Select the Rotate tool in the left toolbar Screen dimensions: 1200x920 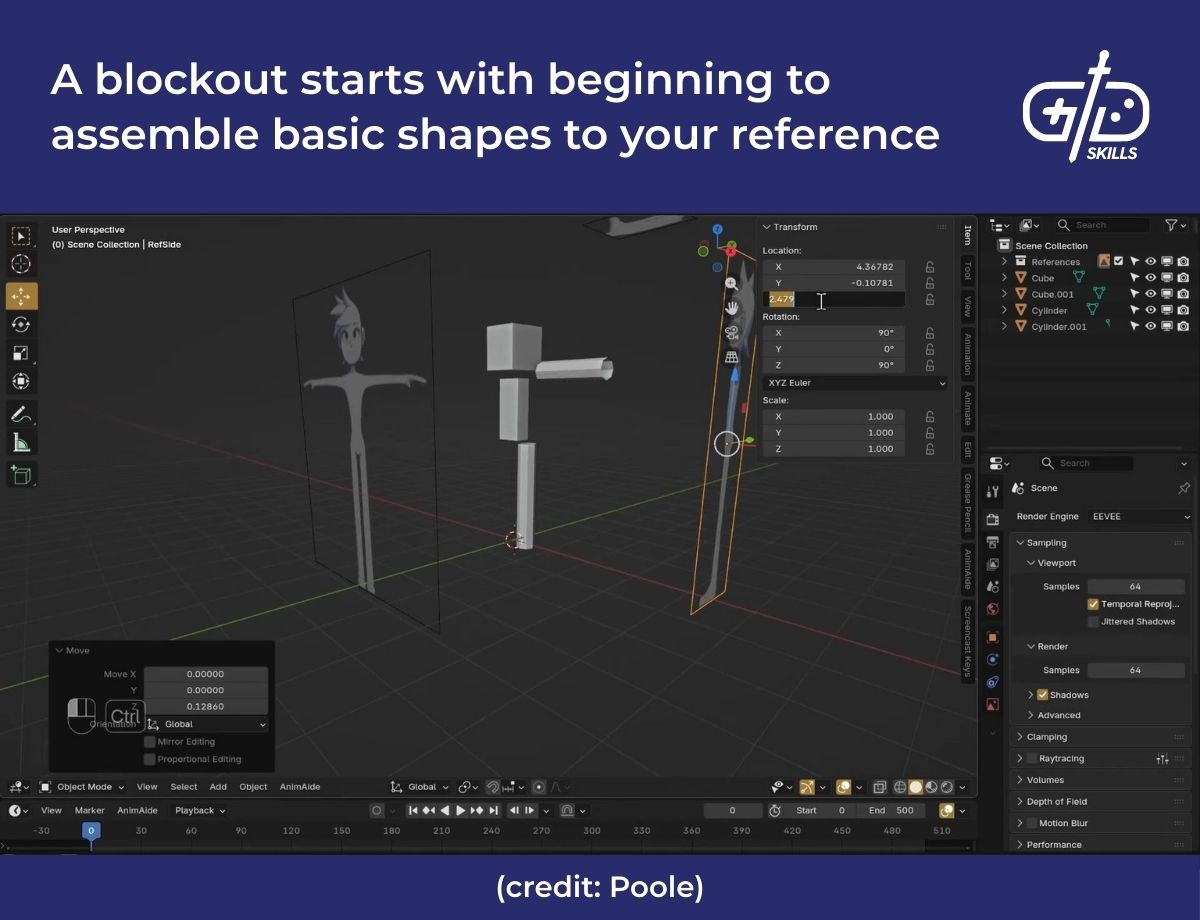tap(22, 323)
